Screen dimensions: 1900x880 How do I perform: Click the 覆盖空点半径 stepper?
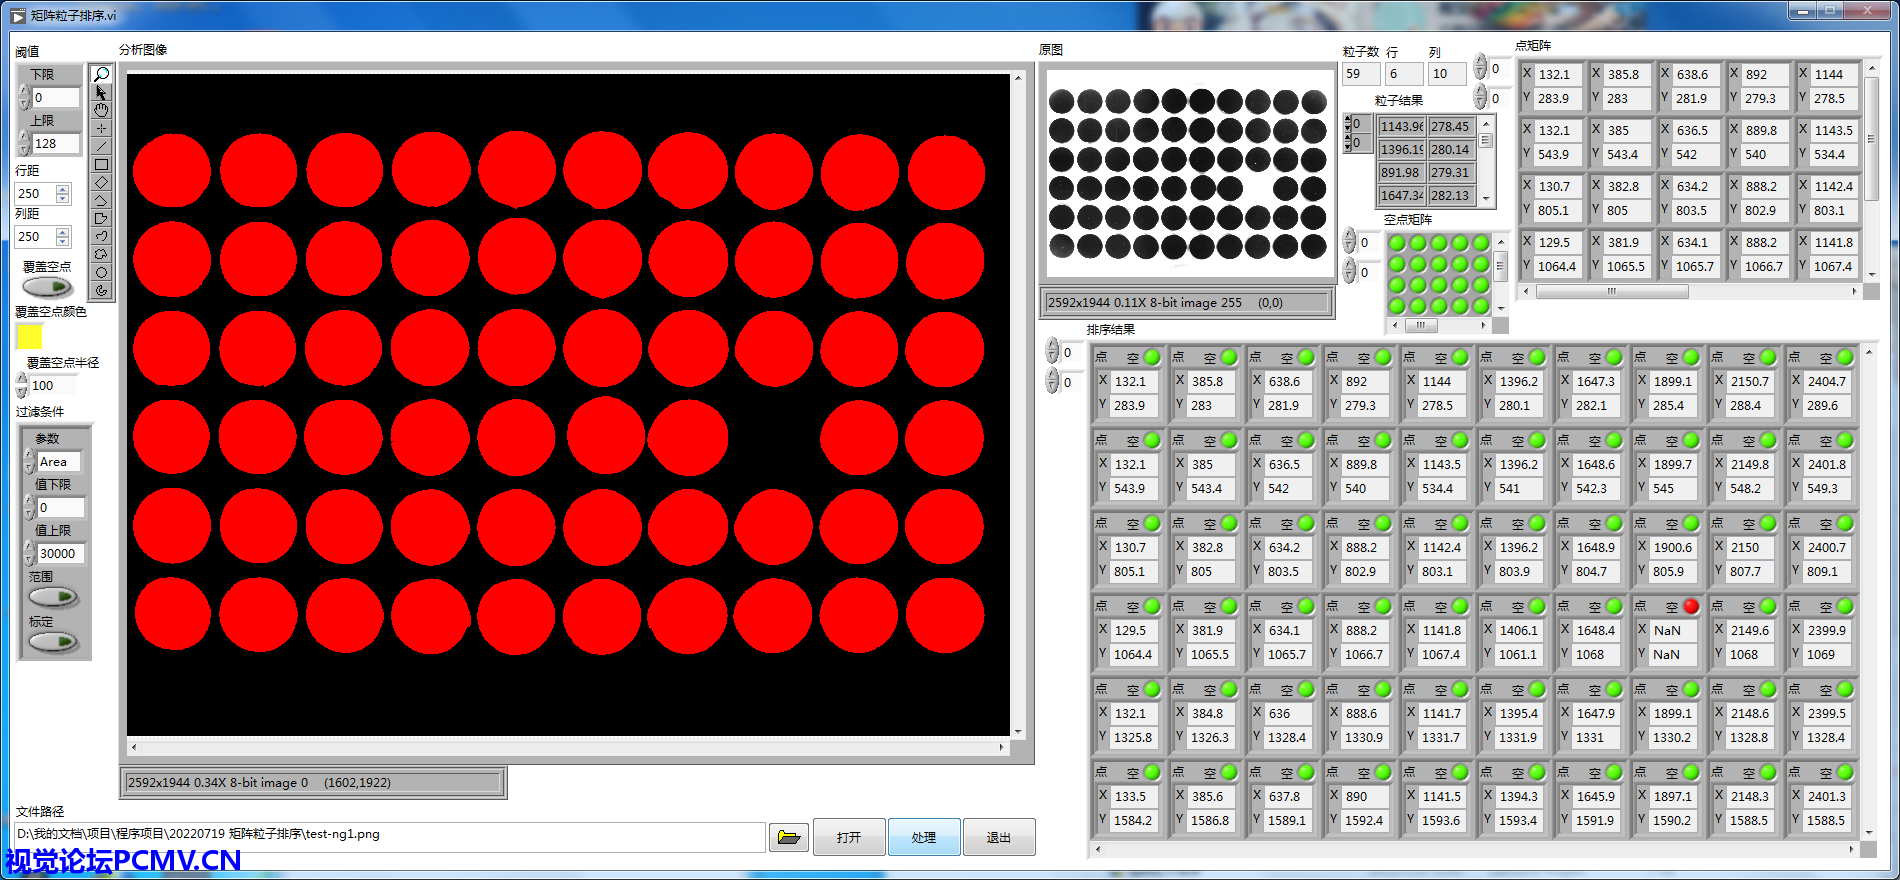tap(22, 385)
